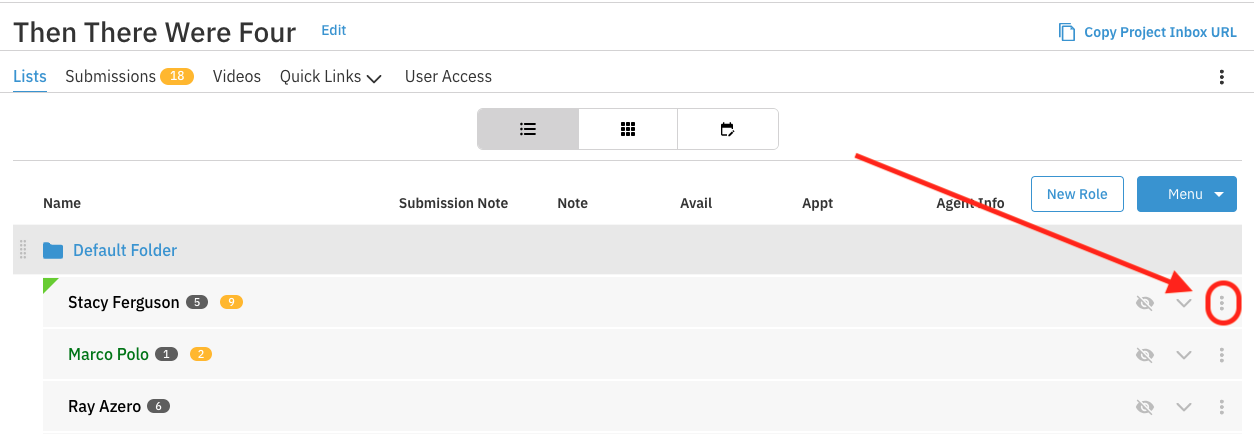Viewport: 1254px width, 434px height.
Task: Click the page-level three-dot menu by the tabs
Action: coord(1221,77)
